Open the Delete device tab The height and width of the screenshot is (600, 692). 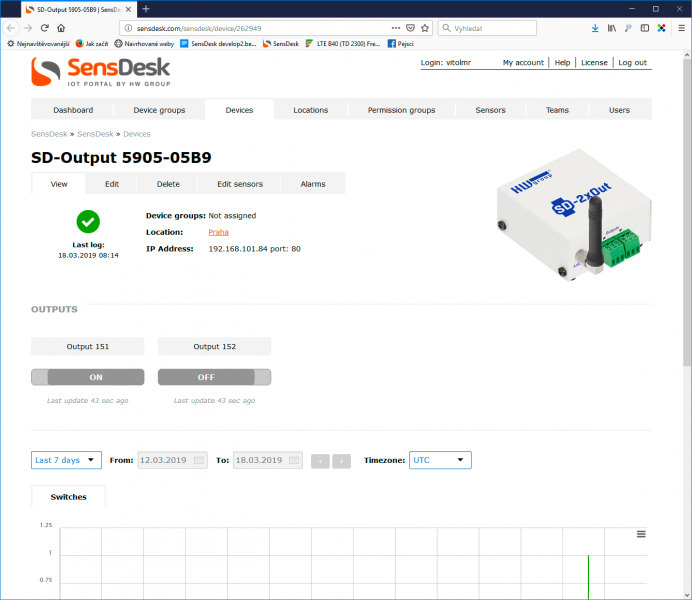pyautogui.click(x=168, y=184)
